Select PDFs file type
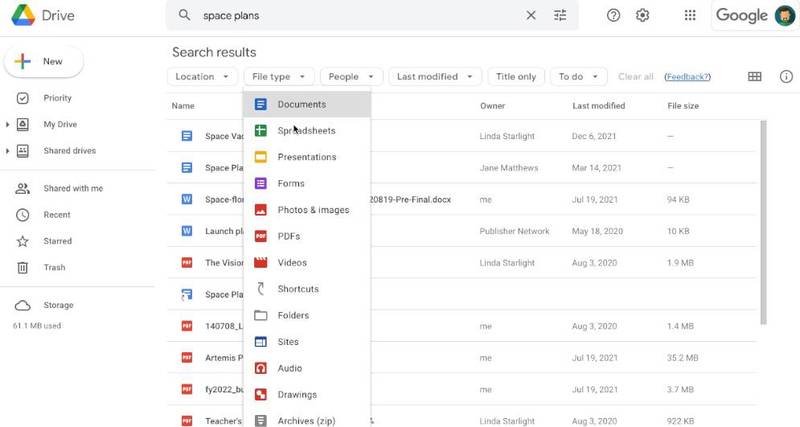 (x=307, y=236)
